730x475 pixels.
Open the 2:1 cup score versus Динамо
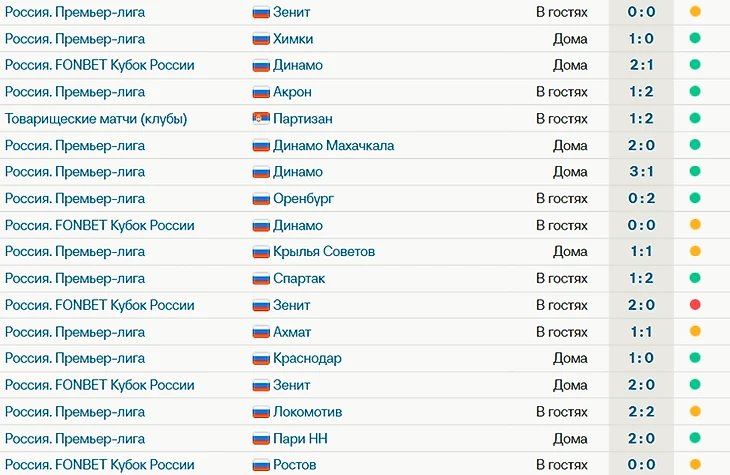click(642, 65)
